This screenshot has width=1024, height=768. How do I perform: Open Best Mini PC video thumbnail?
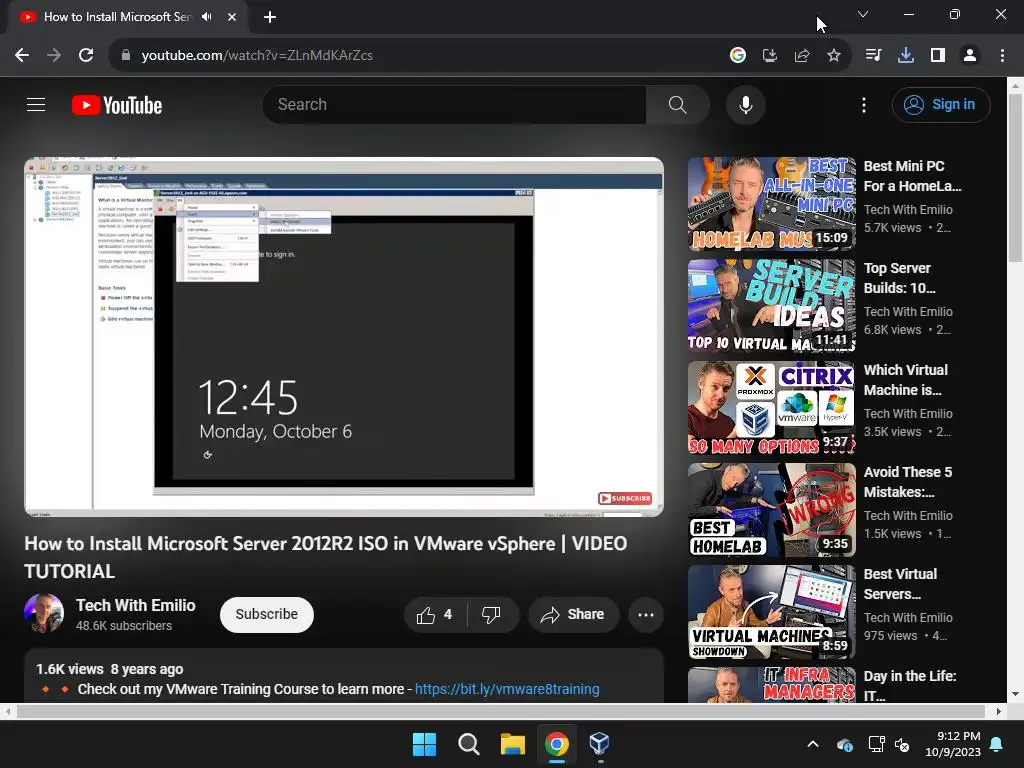click(x=771, y=204)
